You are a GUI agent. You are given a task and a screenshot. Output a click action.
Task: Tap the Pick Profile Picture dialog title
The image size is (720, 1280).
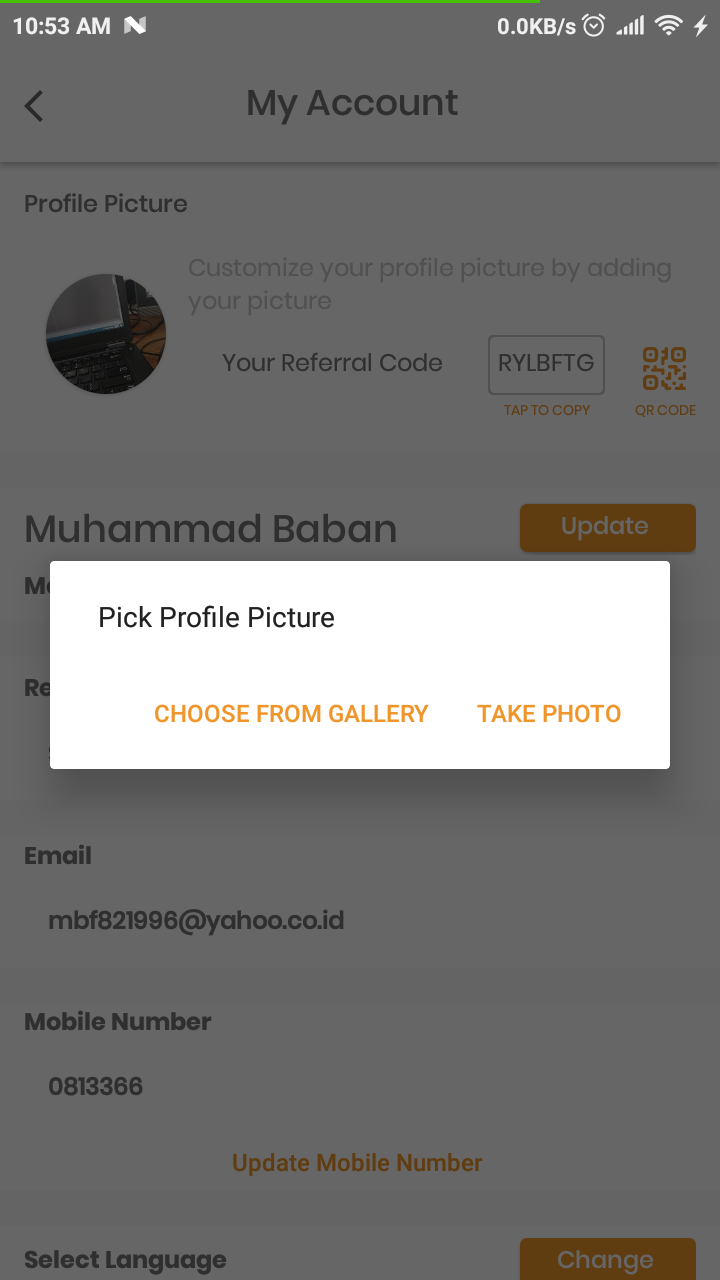pyautogui.click(x=216, y=618)
